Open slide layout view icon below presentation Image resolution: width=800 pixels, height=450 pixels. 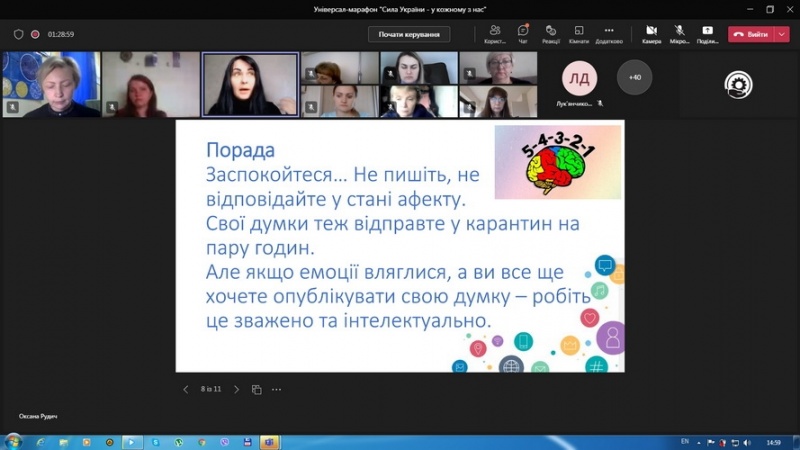(257, 389)
